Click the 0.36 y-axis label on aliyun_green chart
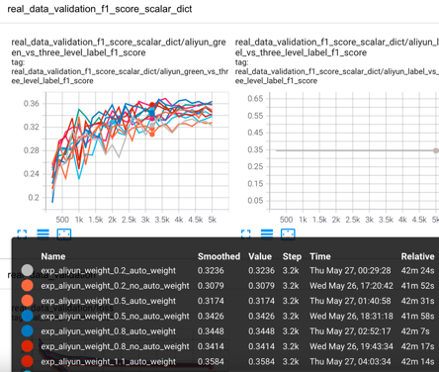 (31, 103)
